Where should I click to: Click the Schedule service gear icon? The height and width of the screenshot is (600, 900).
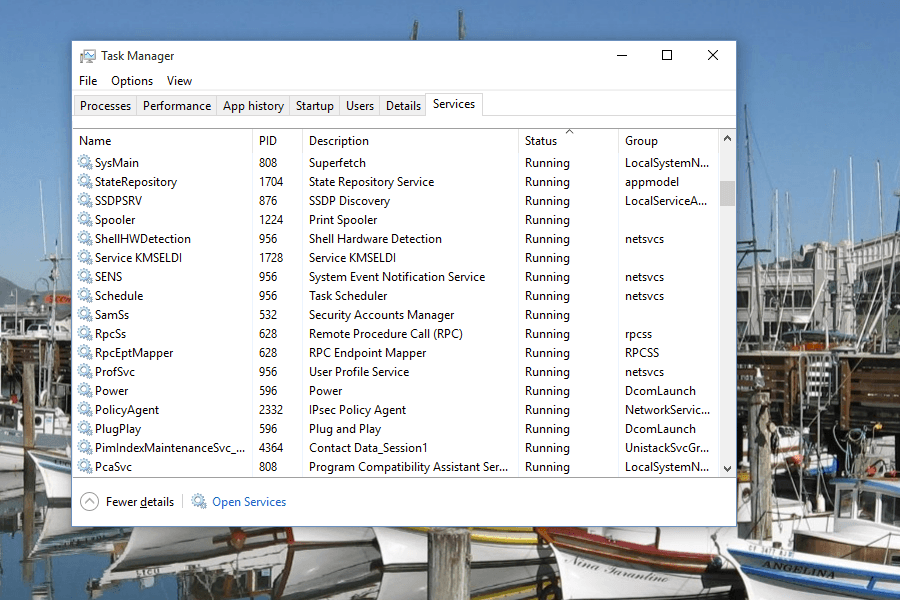pyautogui.click(x=85, y=295)
